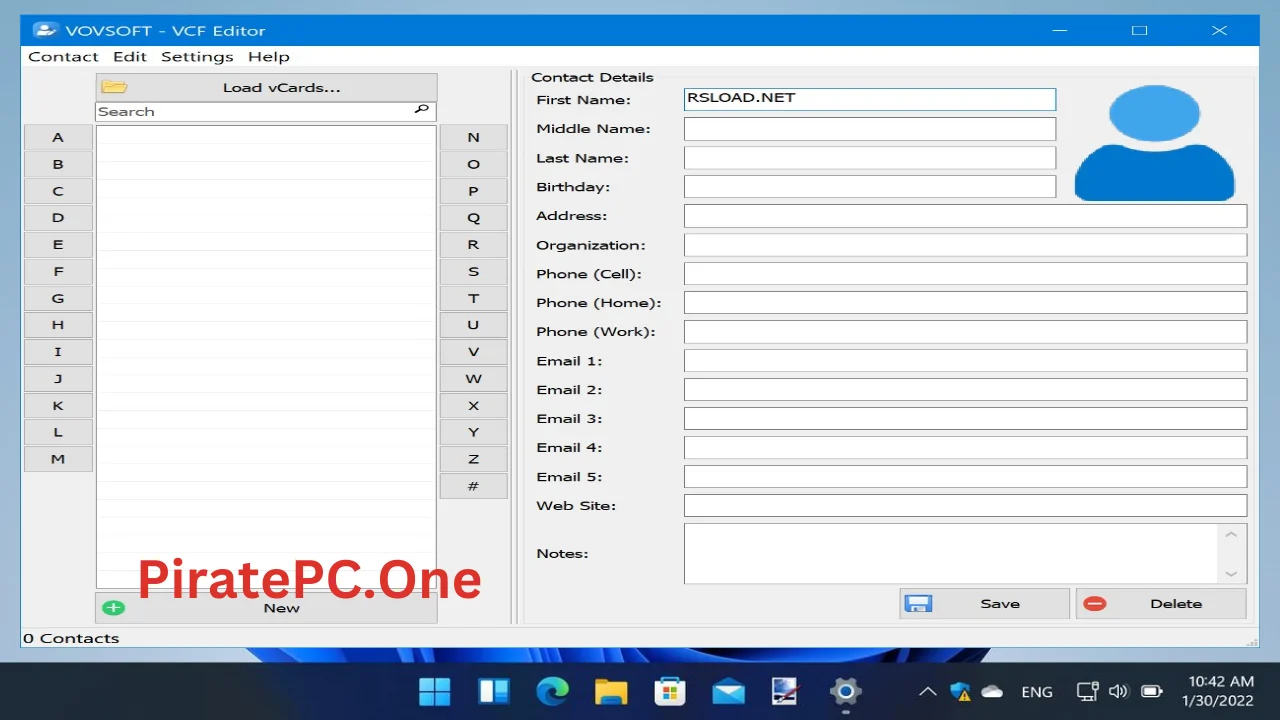The height and width of the screenshot is (720, 1280).
Task: Click Windows Security tray icon
Action: pyautogui.click(x=960, y=691)
